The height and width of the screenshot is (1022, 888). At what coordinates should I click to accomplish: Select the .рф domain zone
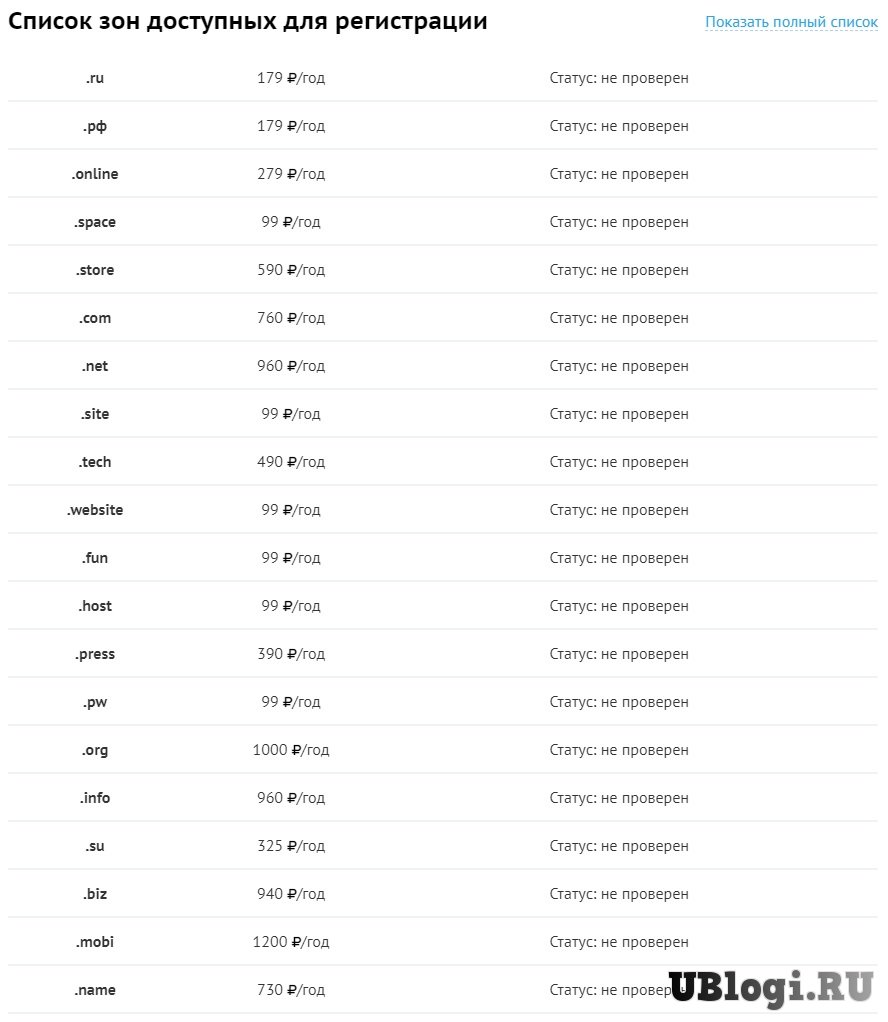pyautogui.click(x=95, y=126)
